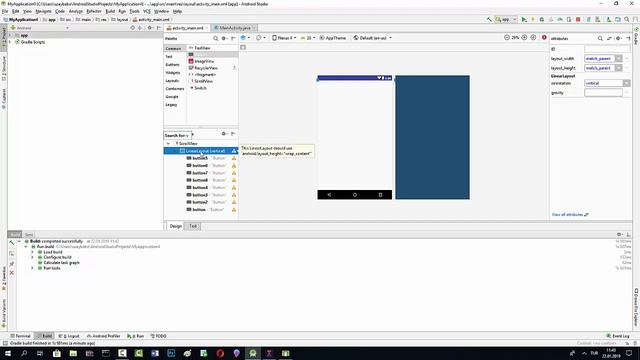
Task: Select ImageView in the palette list
Action: click(204, 61)
